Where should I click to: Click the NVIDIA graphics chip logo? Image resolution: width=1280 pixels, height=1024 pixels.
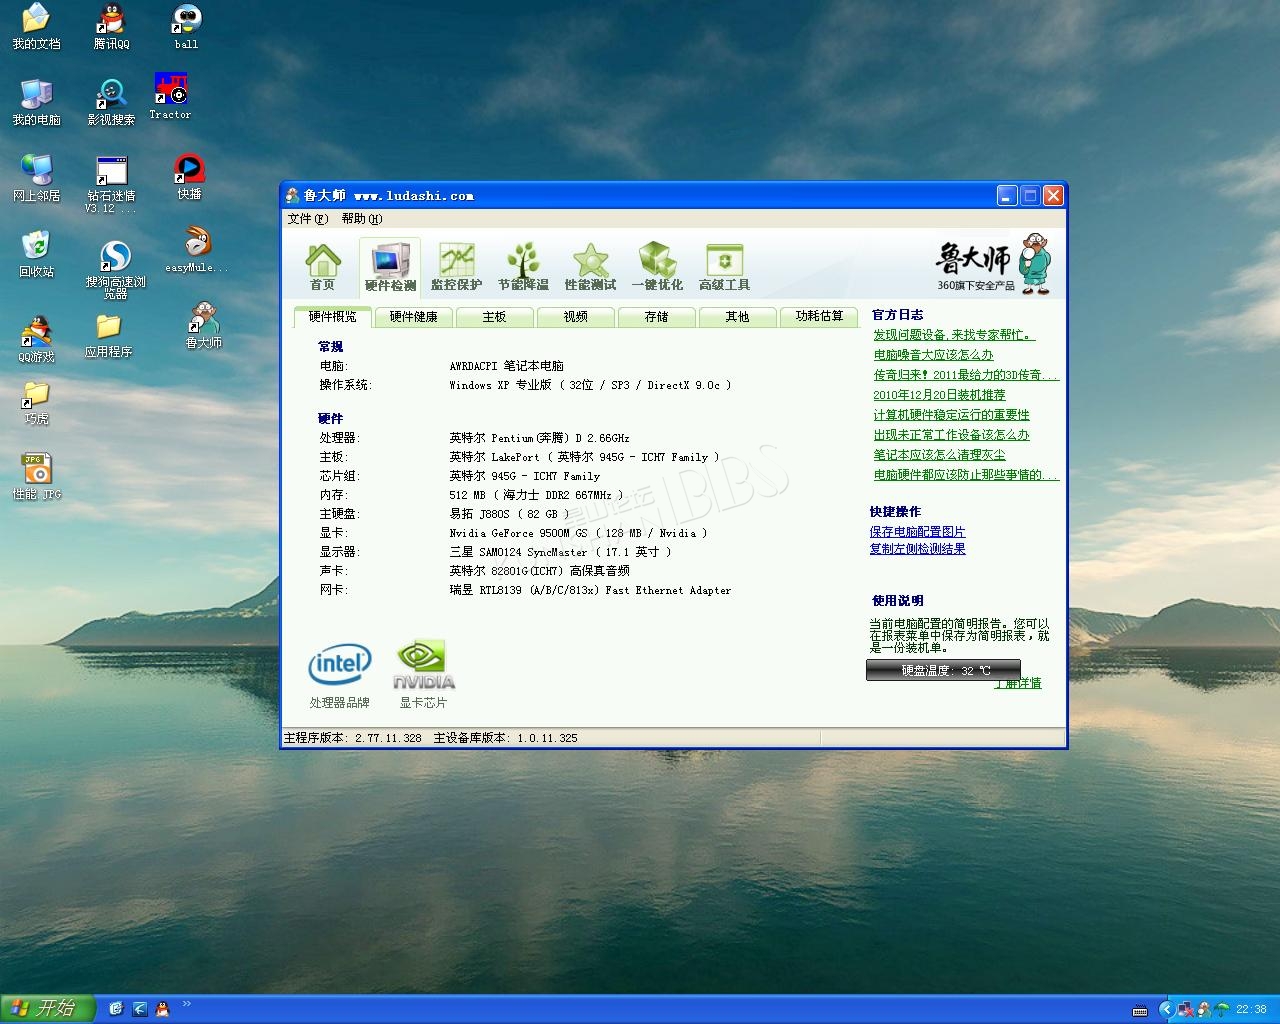pyautogui.click(x=423, y=666)
